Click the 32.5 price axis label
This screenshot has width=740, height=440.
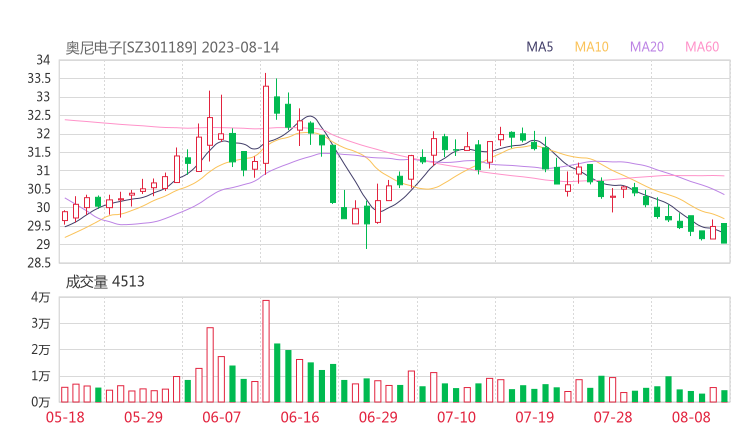(39, 115)
